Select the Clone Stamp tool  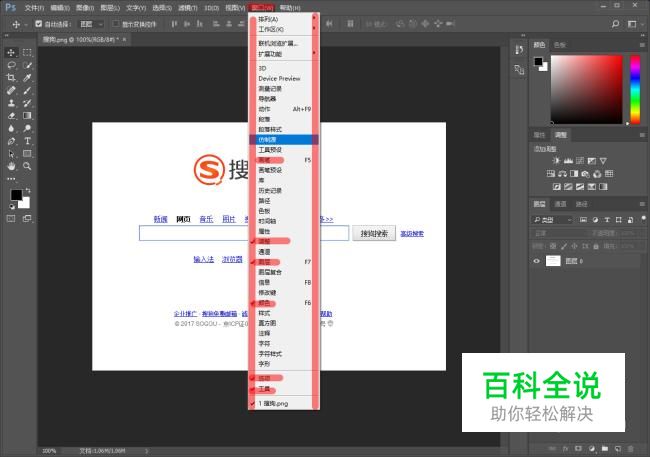[x=11, y=103]
